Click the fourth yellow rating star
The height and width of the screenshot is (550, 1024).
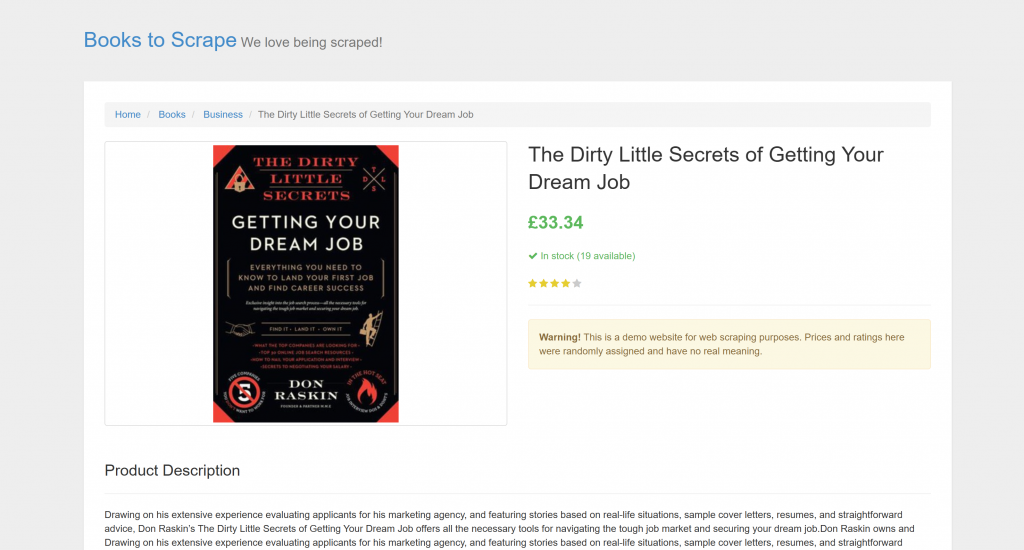(x=566, y=284)
